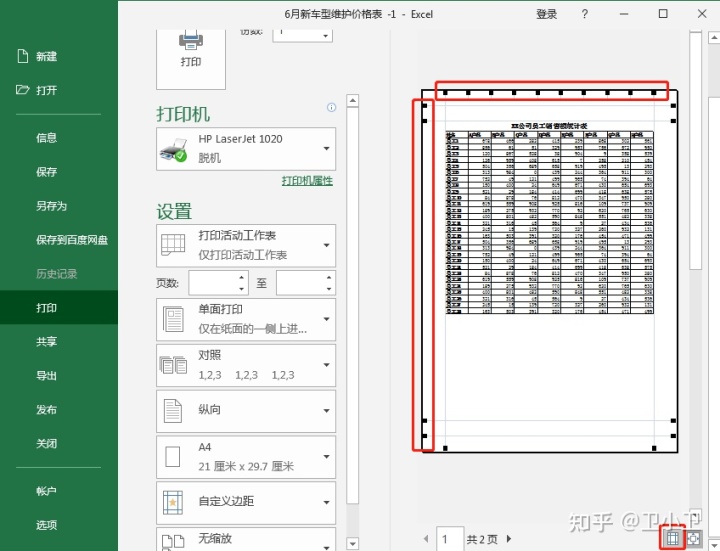The width and height of the screenshot is (720, 551).
Task: Expand the custom margins dropdown
Action: 326,502
